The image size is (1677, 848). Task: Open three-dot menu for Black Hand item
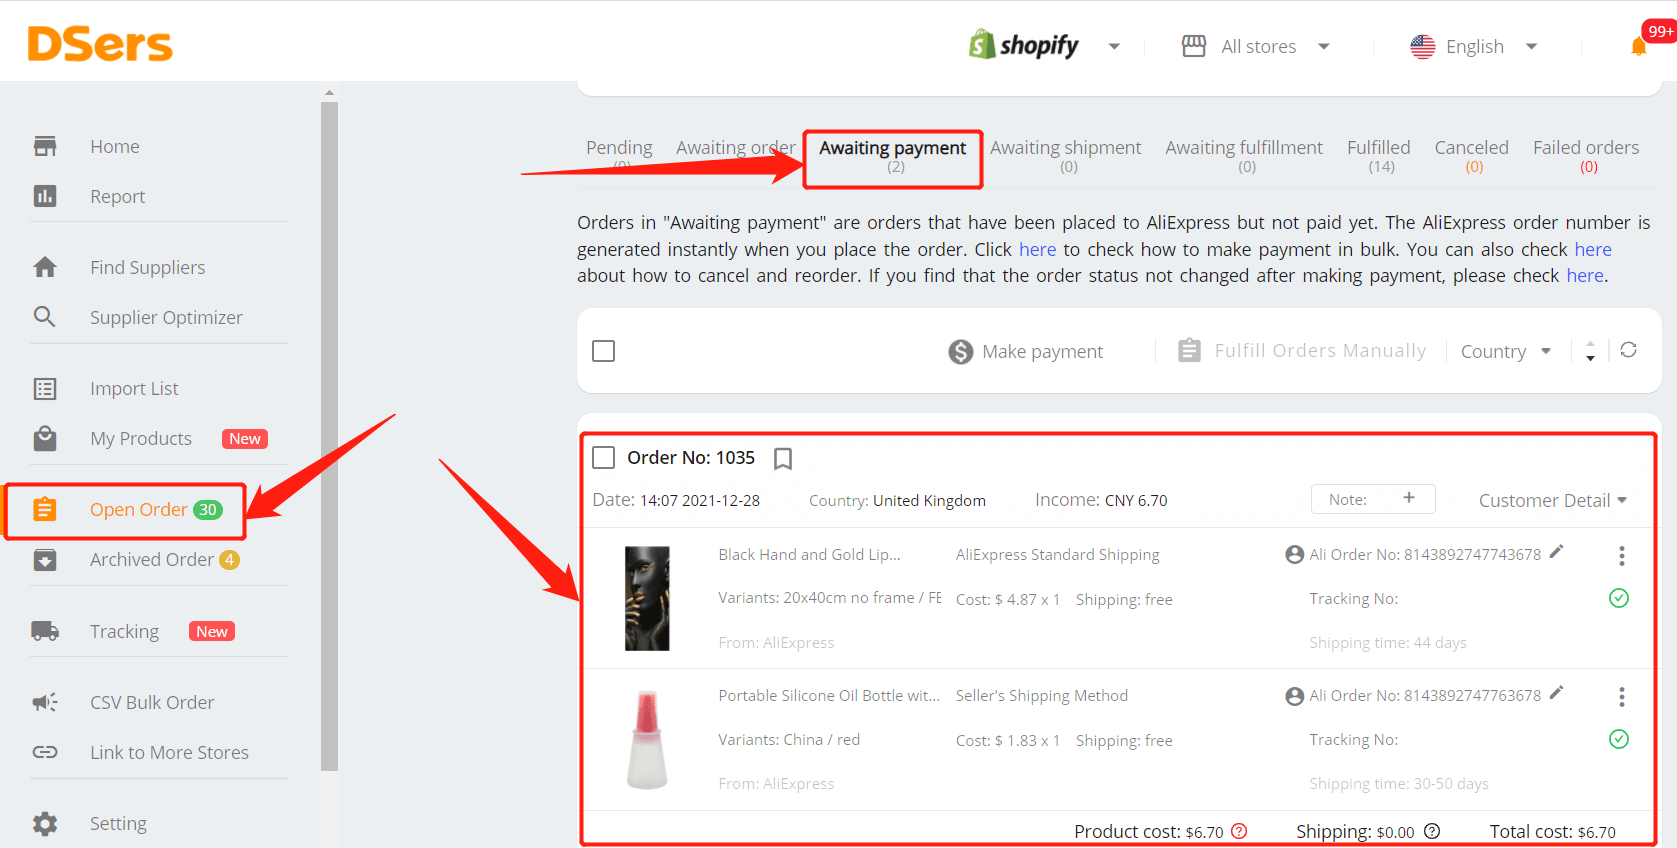(x=1621, y=555)
